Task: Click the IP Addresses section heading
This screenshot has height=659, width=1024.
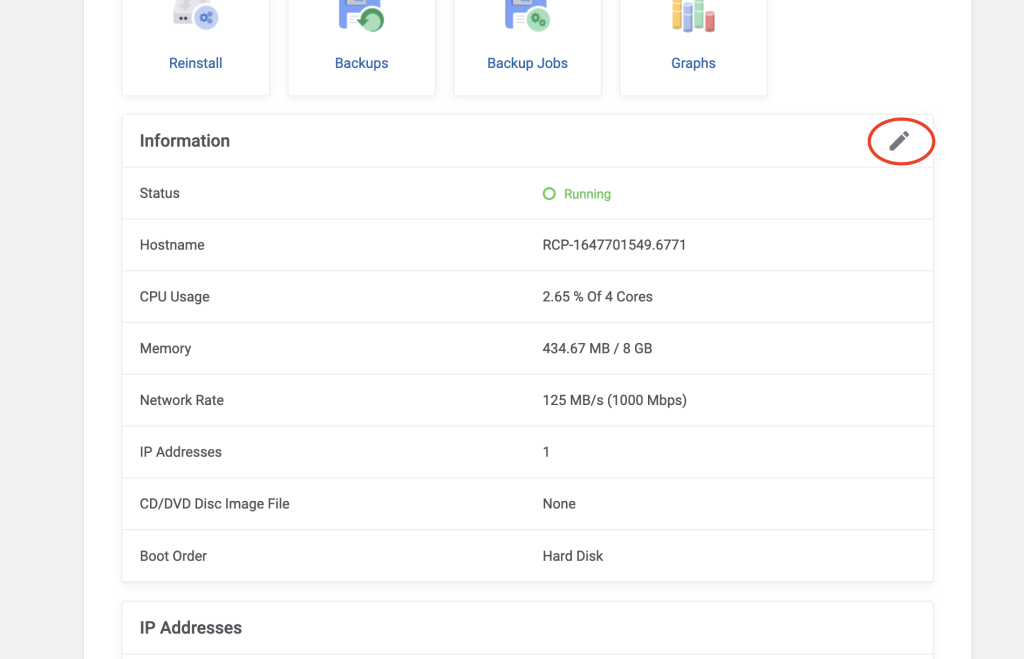Action: [191, 628]
